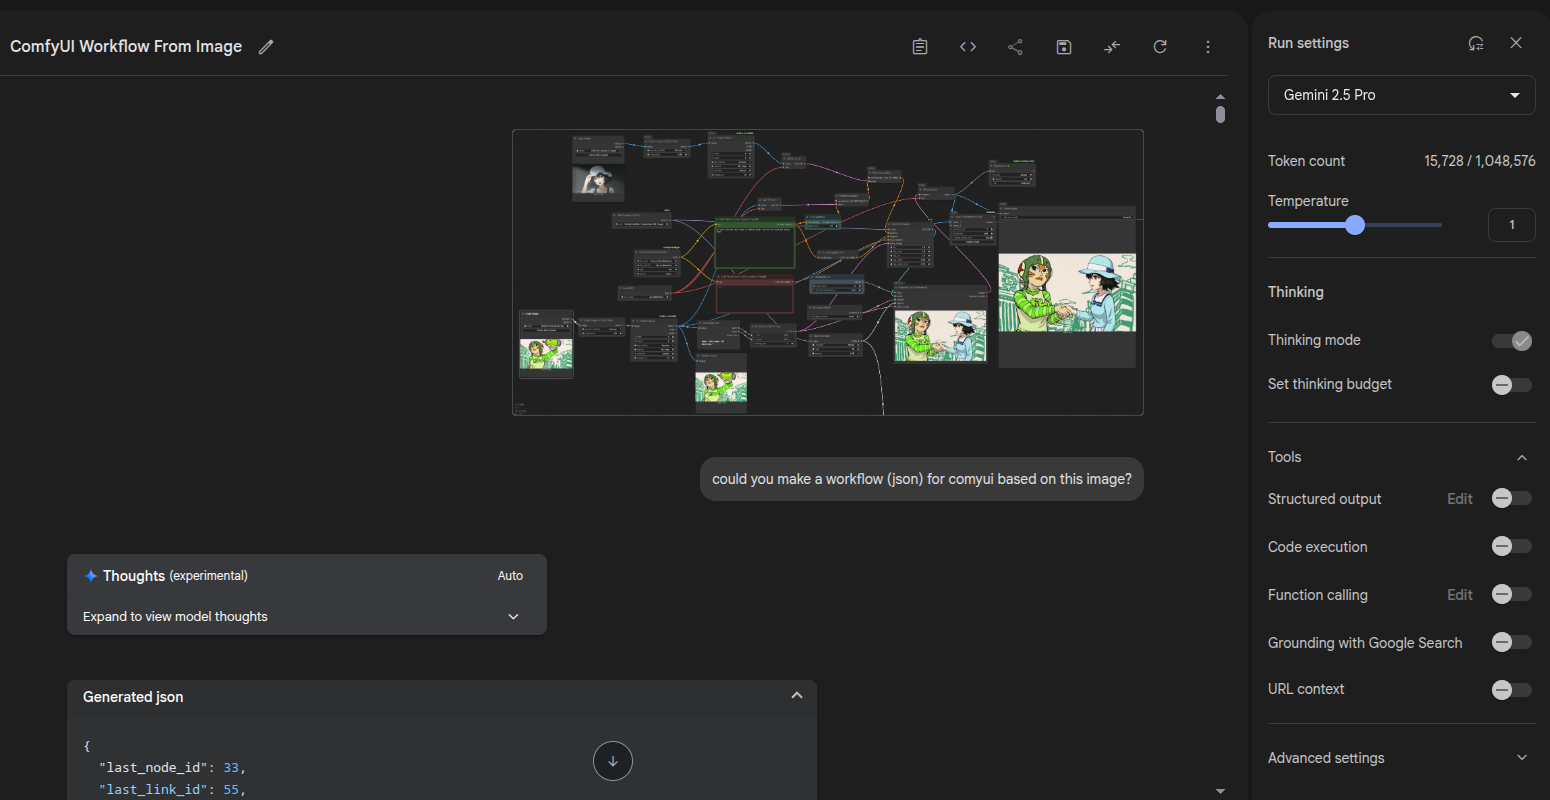Open the Gemini 2.5 Pro model dropdown
The height and width of the screenshot is (800, 1550).
point(1401,95)
